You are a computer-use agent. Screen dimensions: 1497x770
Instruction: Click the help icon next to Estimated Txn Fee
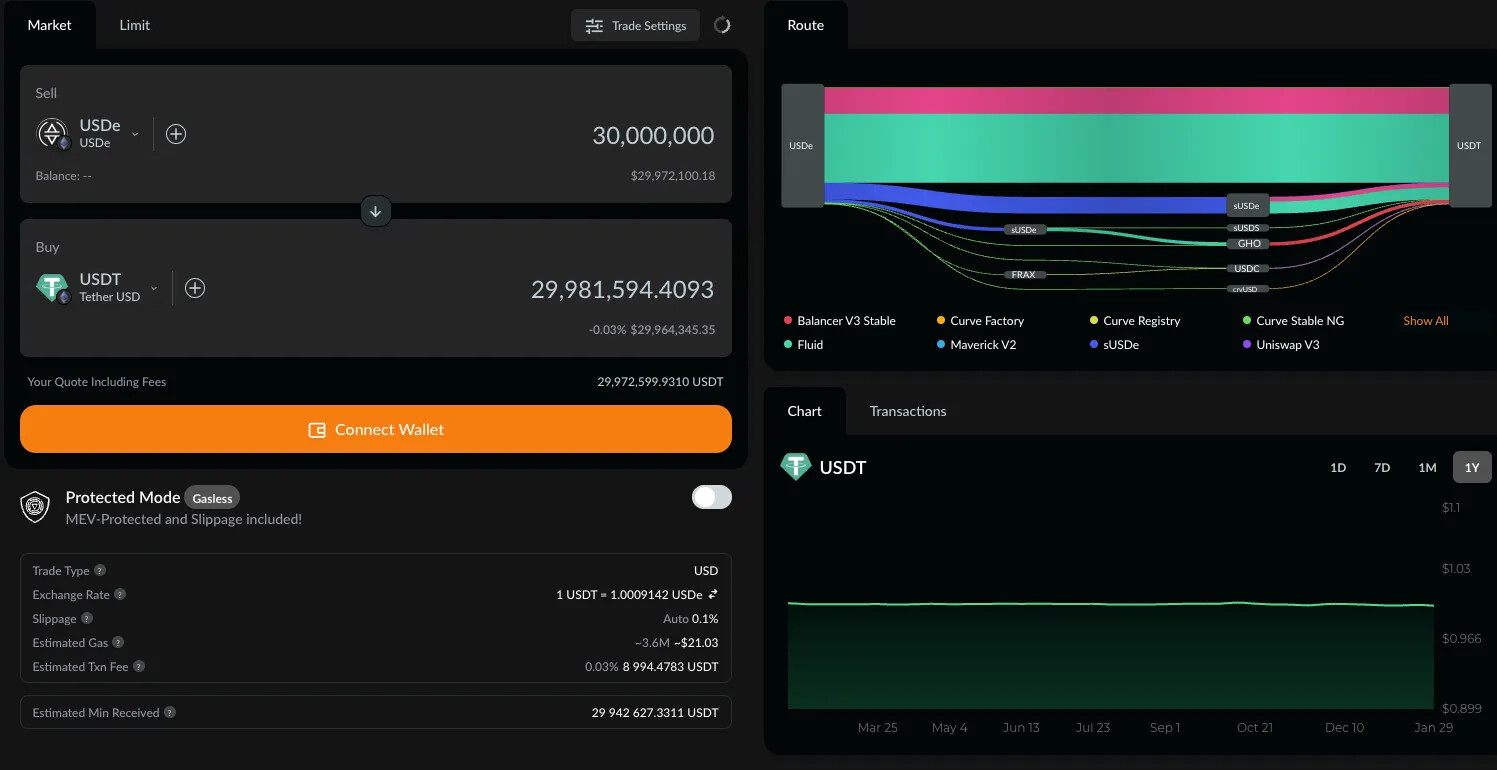(x=139, y=667)
